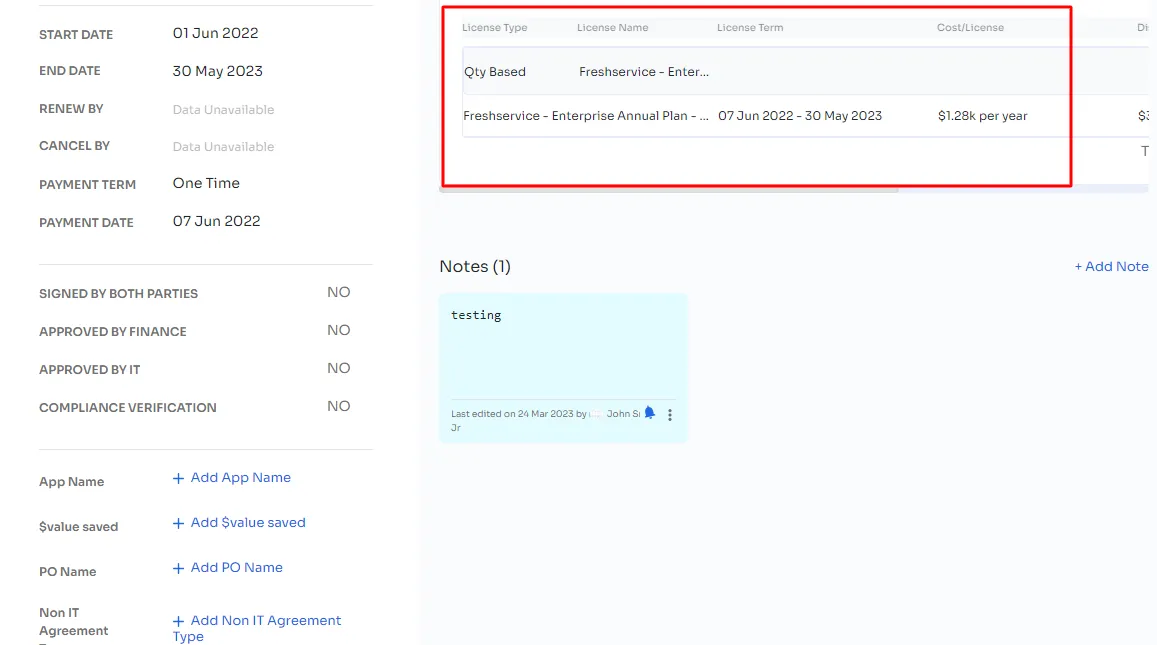Open the three-dot menu on the testing note

click(x=670, y=415)
